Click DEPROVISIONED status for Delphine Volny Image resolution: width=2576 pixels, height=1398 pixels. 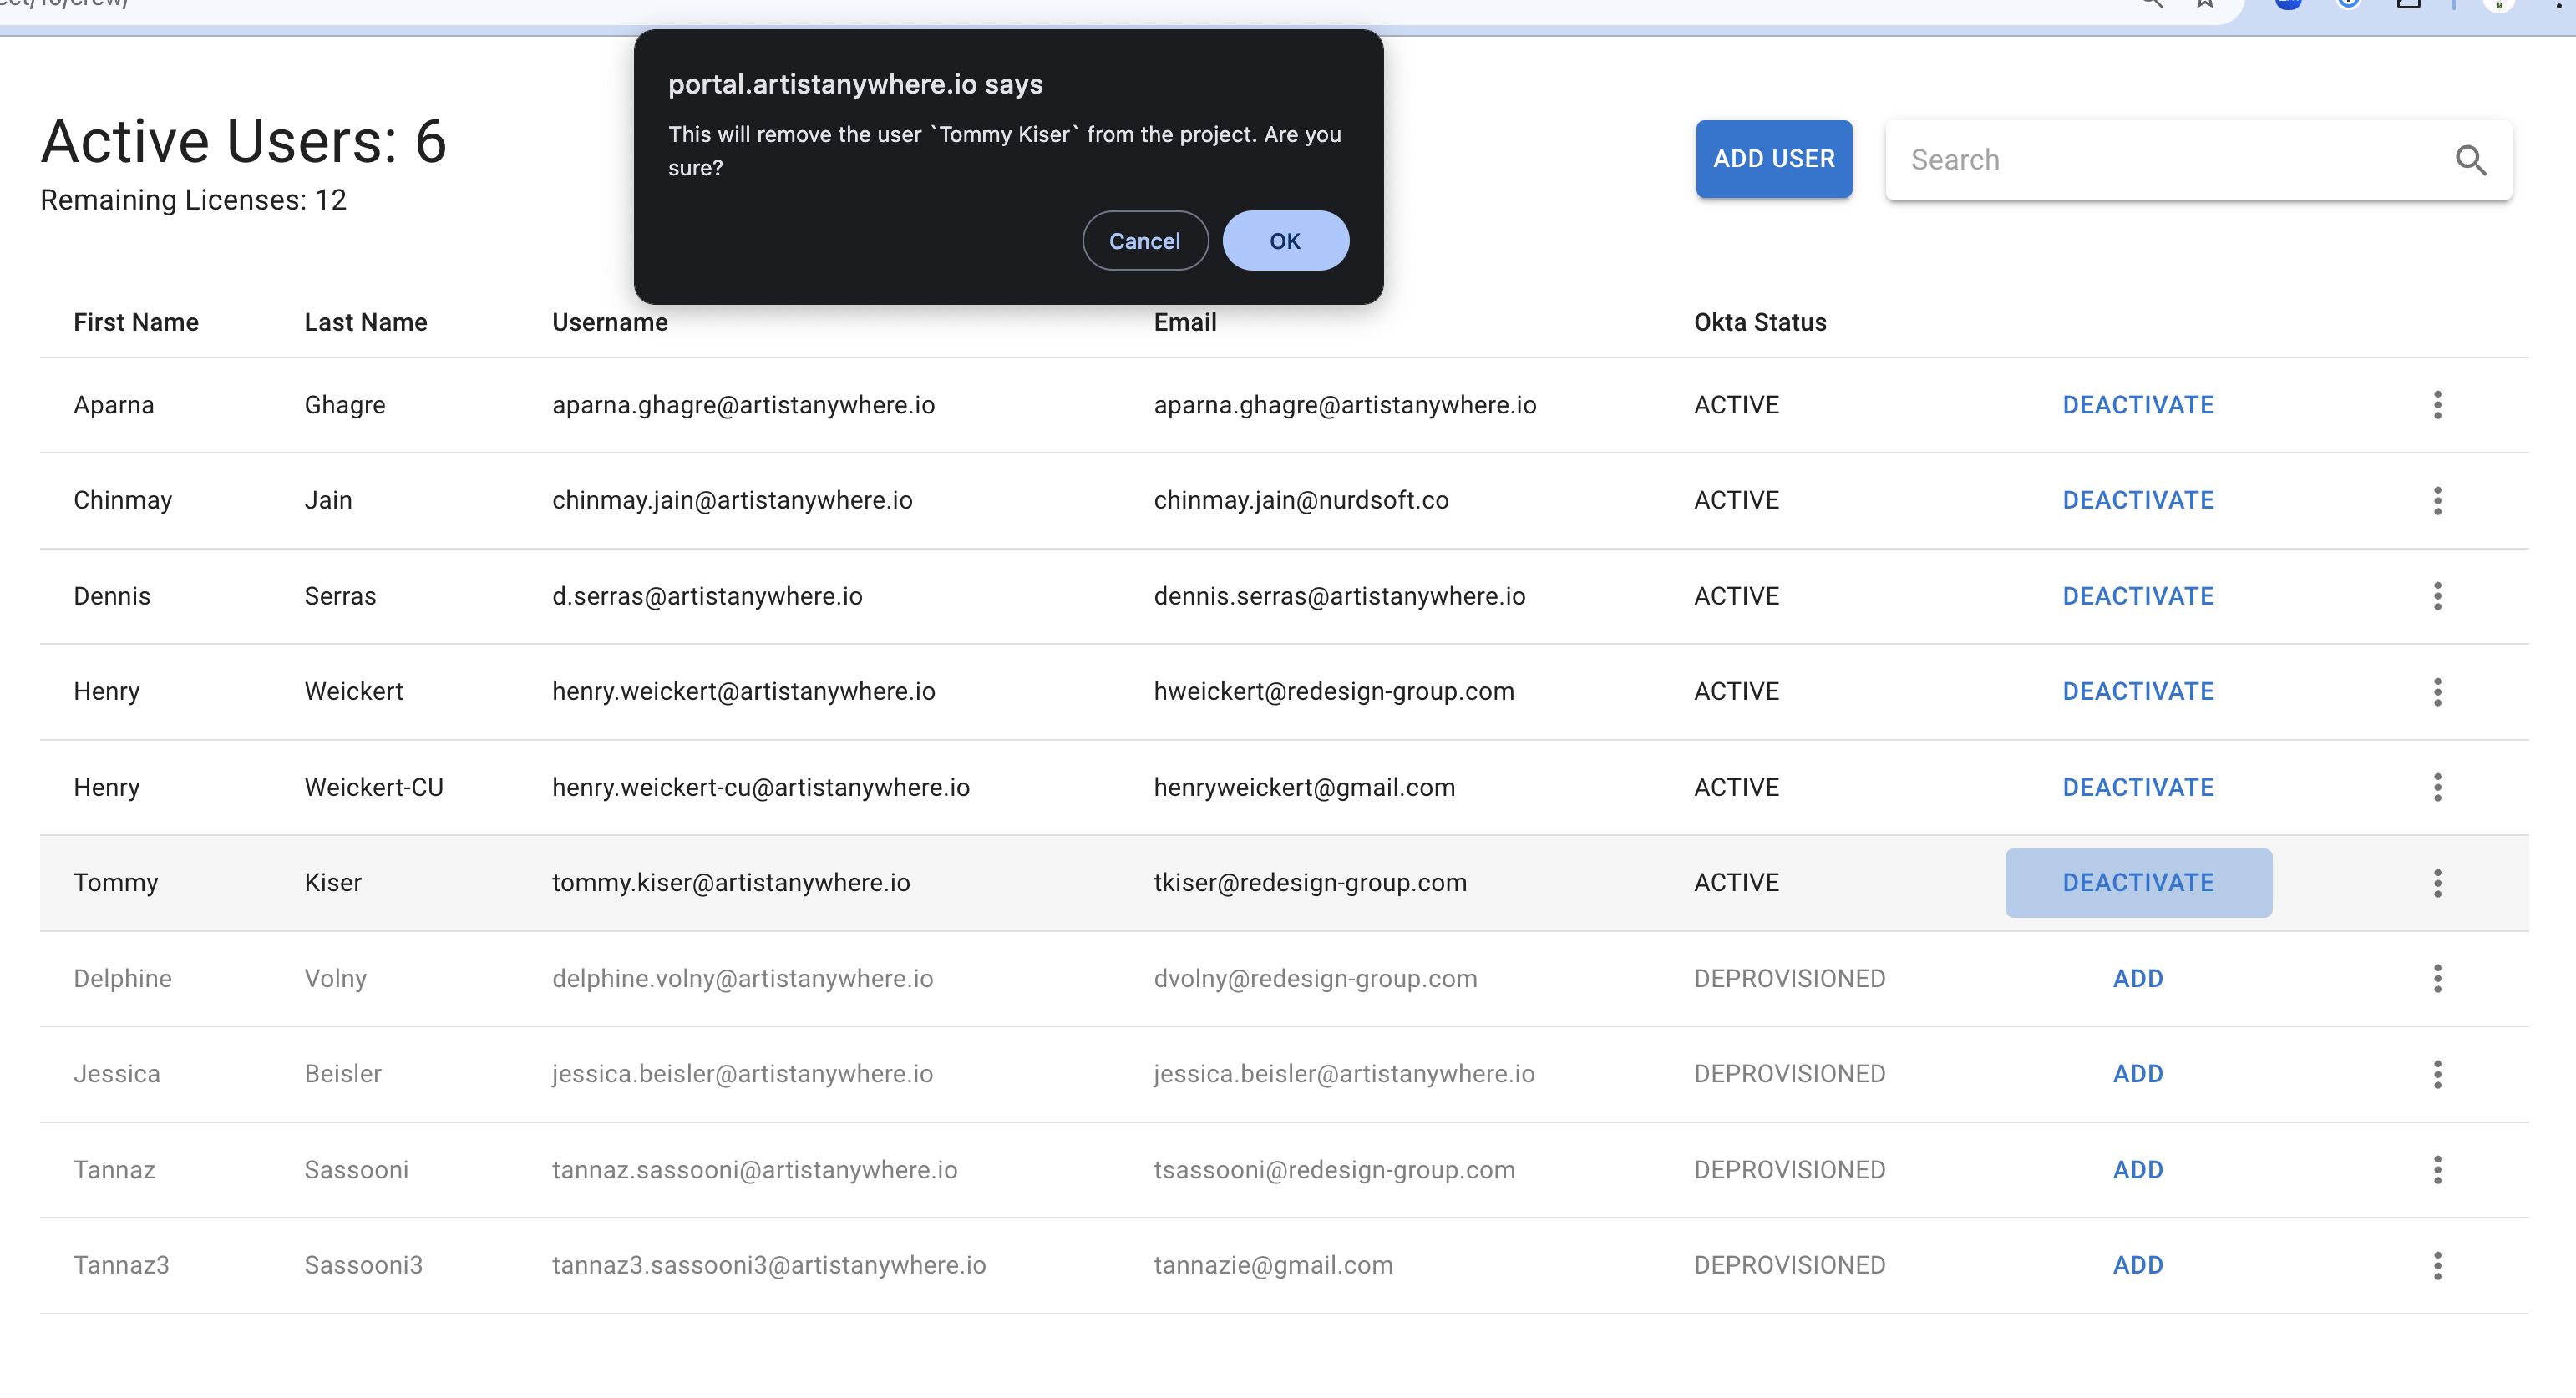[1789, 978]
